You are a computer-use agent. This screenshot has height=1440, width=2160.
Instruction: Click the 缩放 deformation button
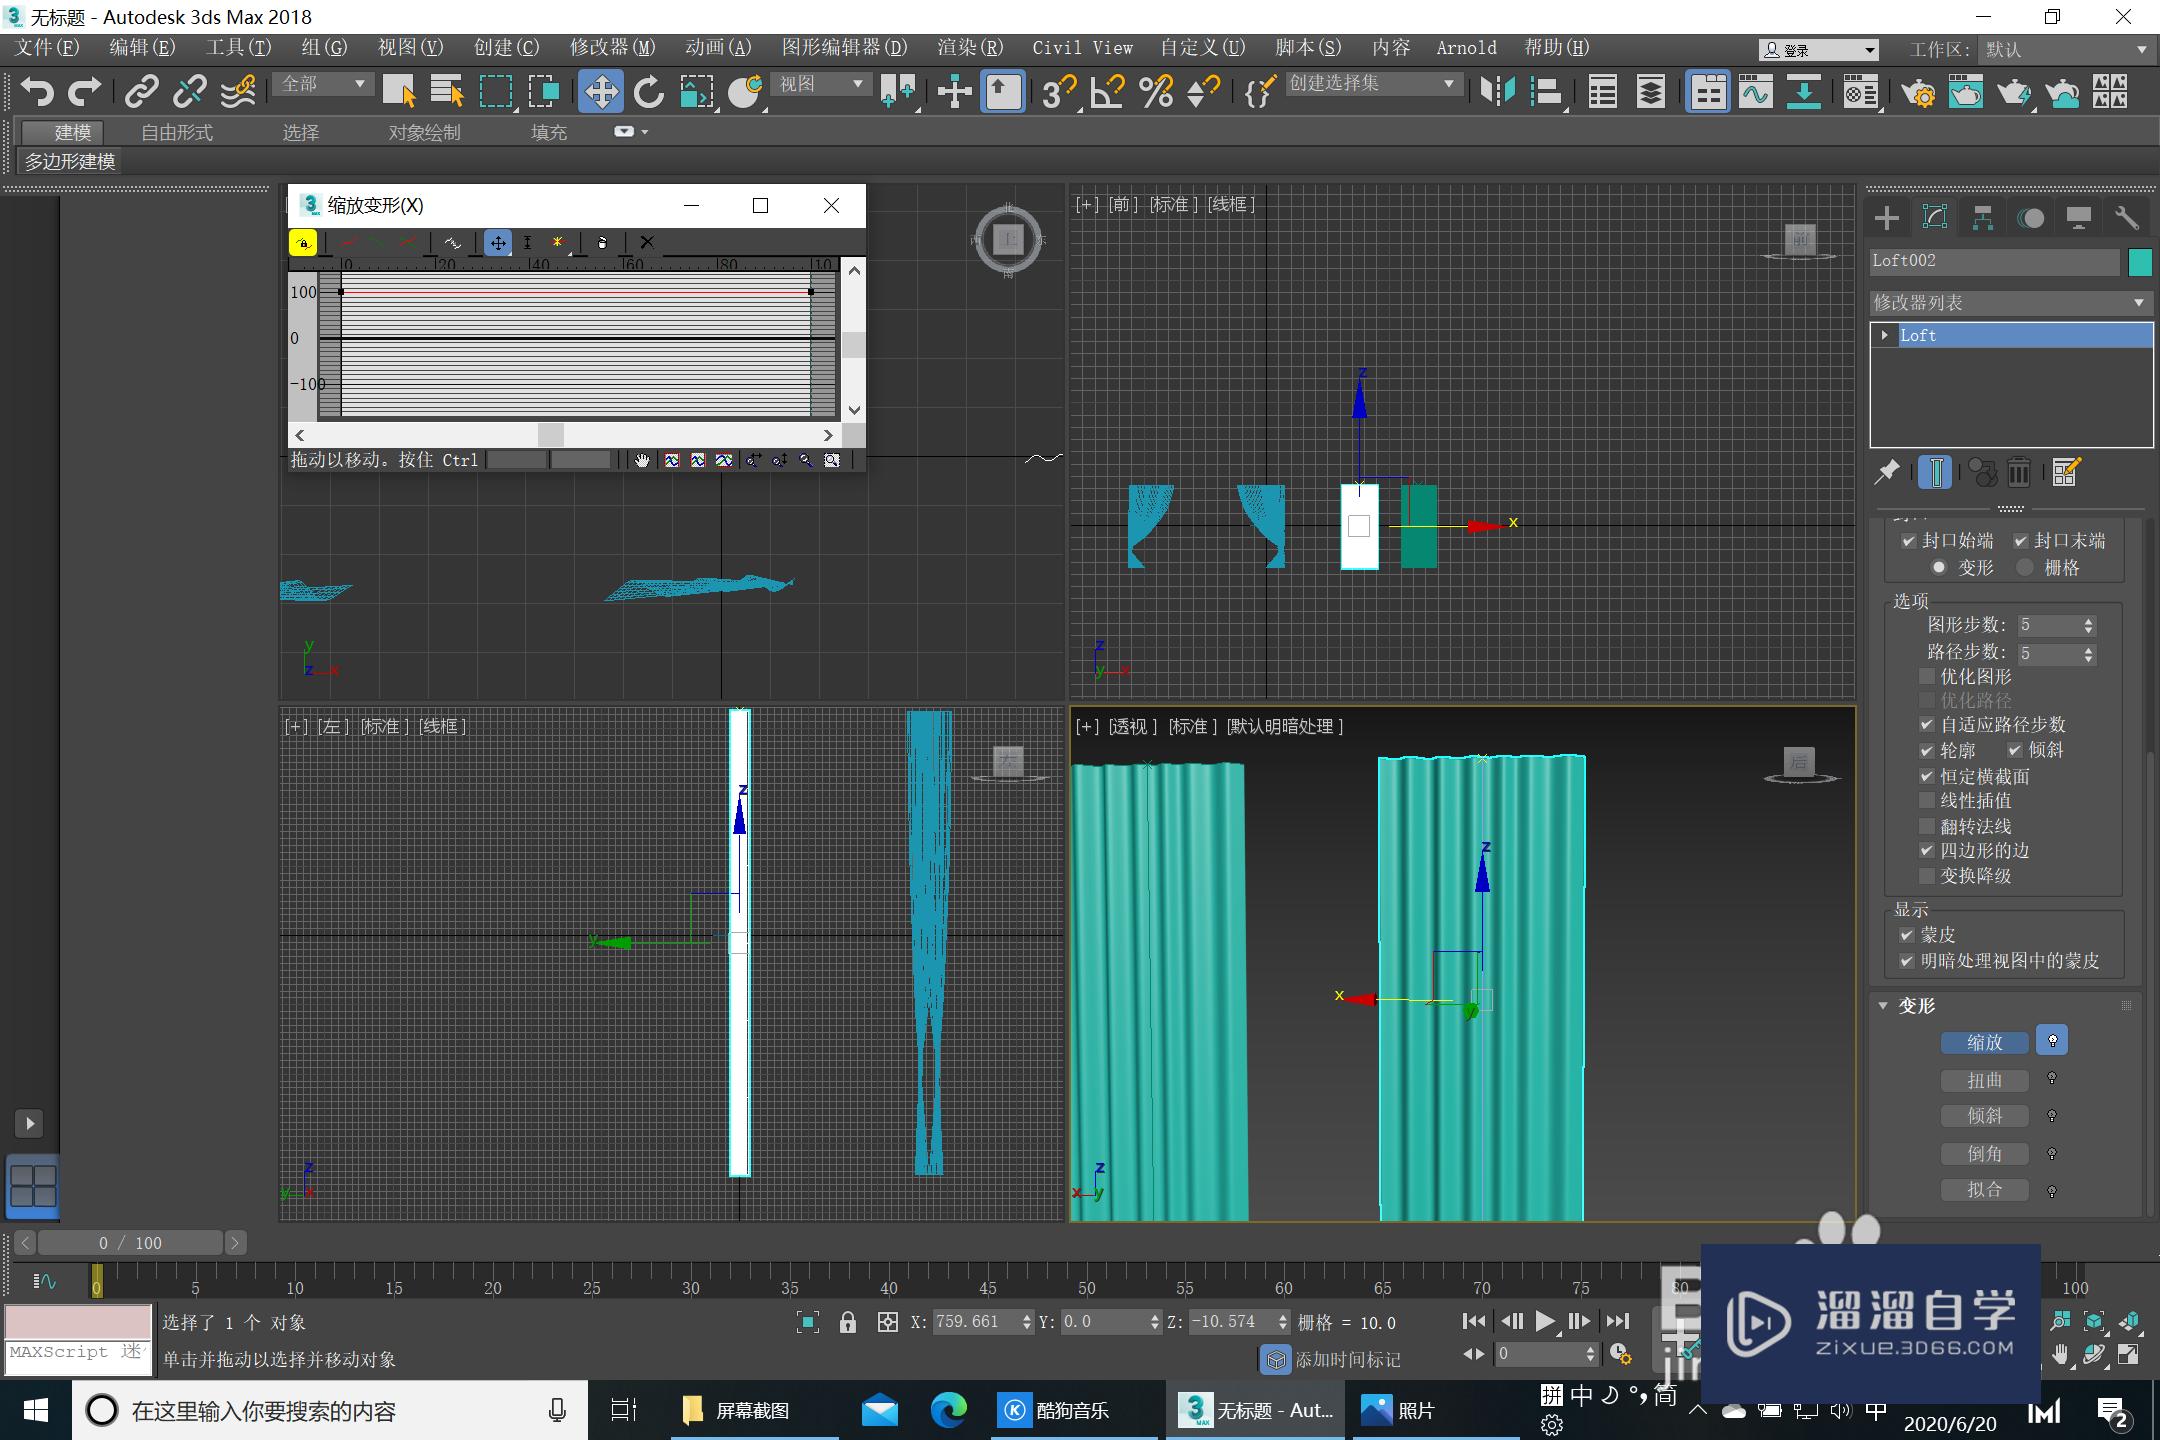pyautogui.click(x=1985, y=1042)
